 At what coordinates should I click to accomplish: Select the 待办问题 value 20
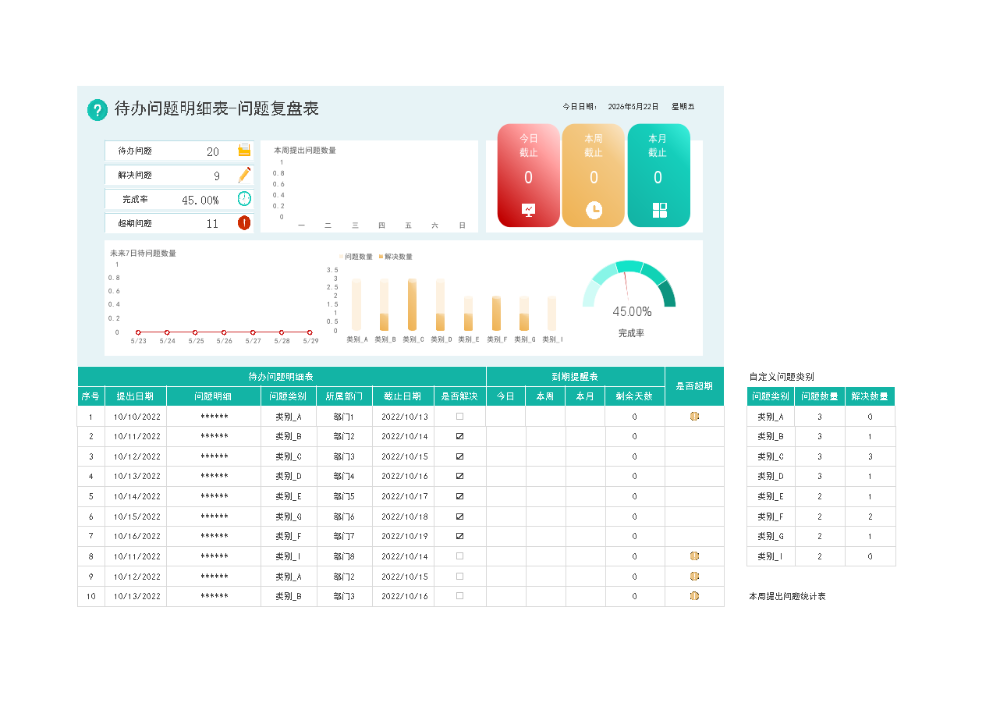(x=212, y=151)
